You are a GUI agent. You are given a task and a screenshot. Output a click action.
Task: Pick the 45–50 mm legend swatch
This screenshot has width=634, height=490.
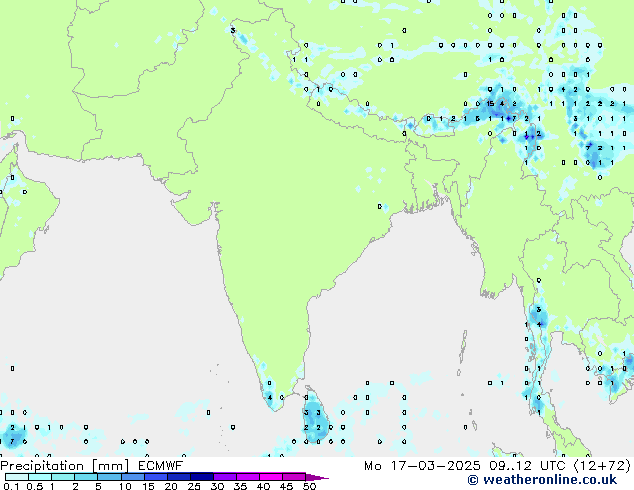click(x=294, y=477)
